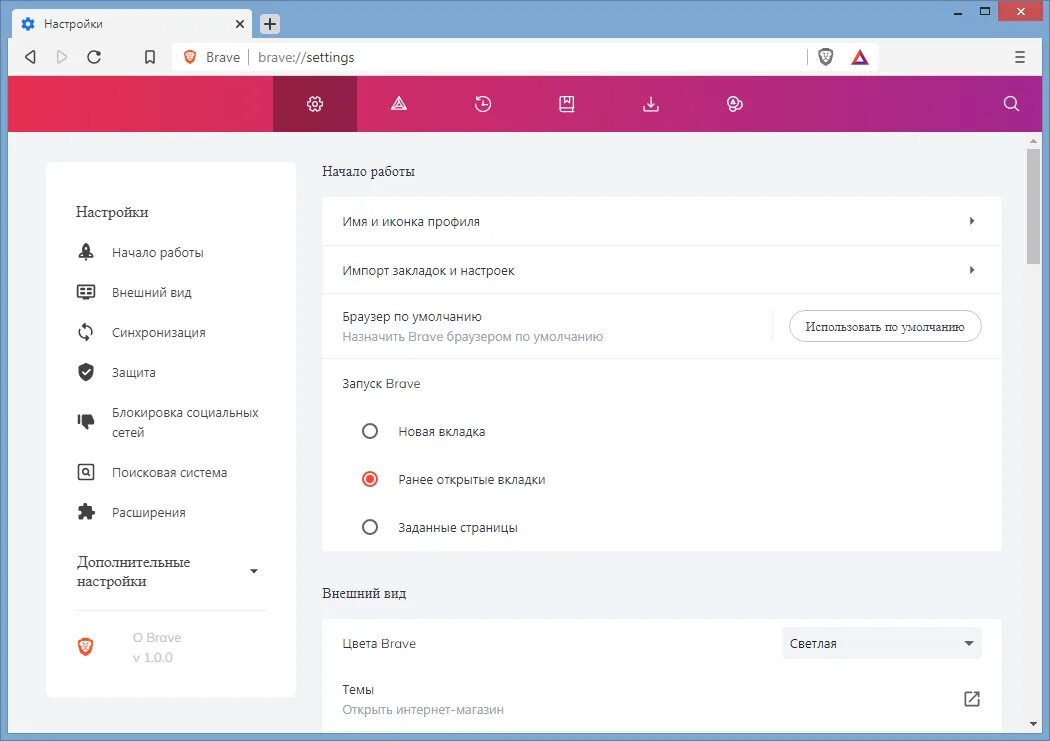Close the Настройки tab

[x=240, y=24]
